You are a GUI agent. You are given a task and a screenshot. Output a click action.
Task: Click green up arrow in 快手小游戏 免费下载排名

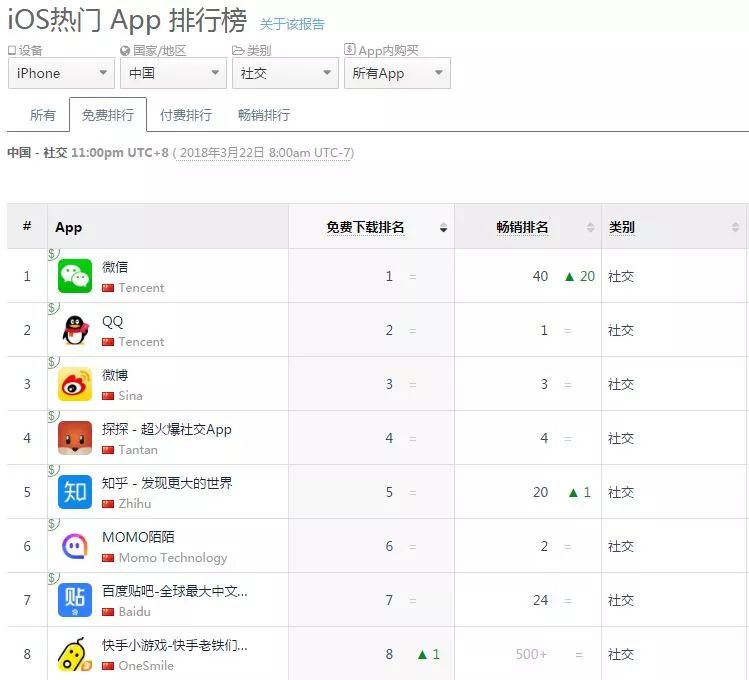(x=422, y=654)
